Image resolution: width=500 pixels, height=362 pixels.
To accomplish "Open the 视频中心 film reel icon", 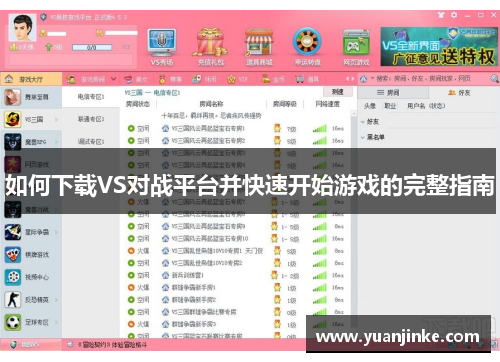I will point(13,277).
